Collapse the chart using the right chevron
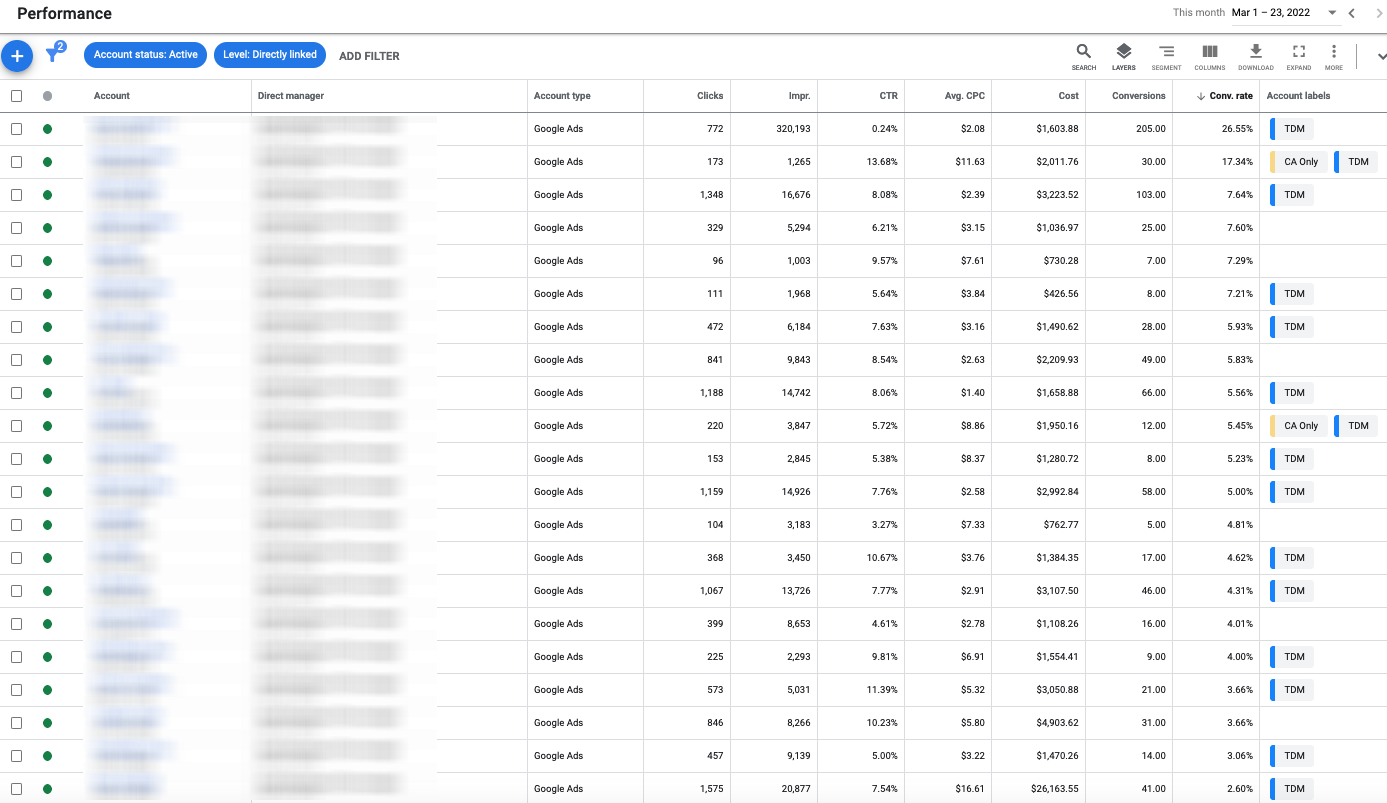The height and width of the screenshot is (803, 1387). (x=1381, y=57)
